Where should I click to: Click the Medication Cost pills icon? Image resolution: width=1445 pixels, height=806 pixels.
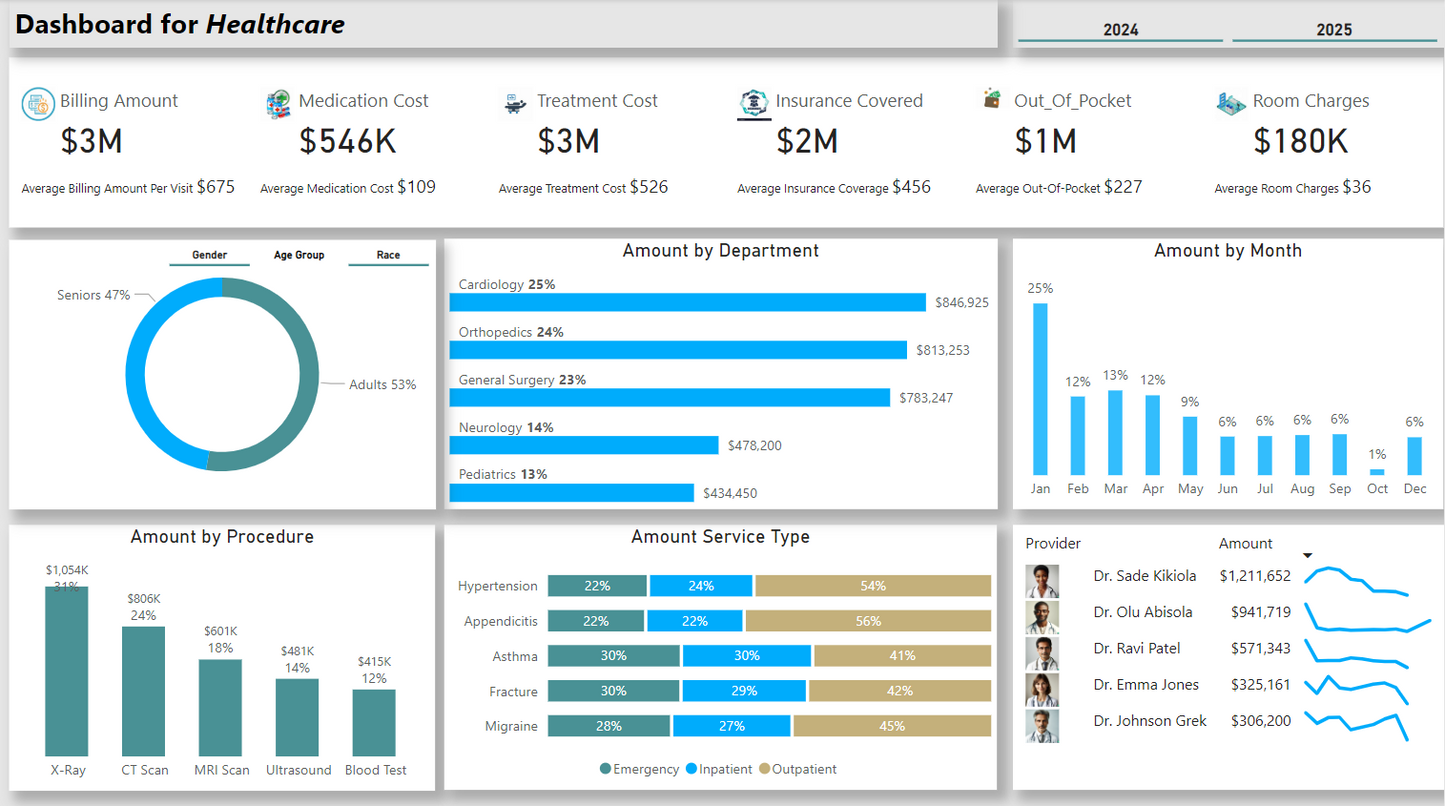[x=278, y=103]
